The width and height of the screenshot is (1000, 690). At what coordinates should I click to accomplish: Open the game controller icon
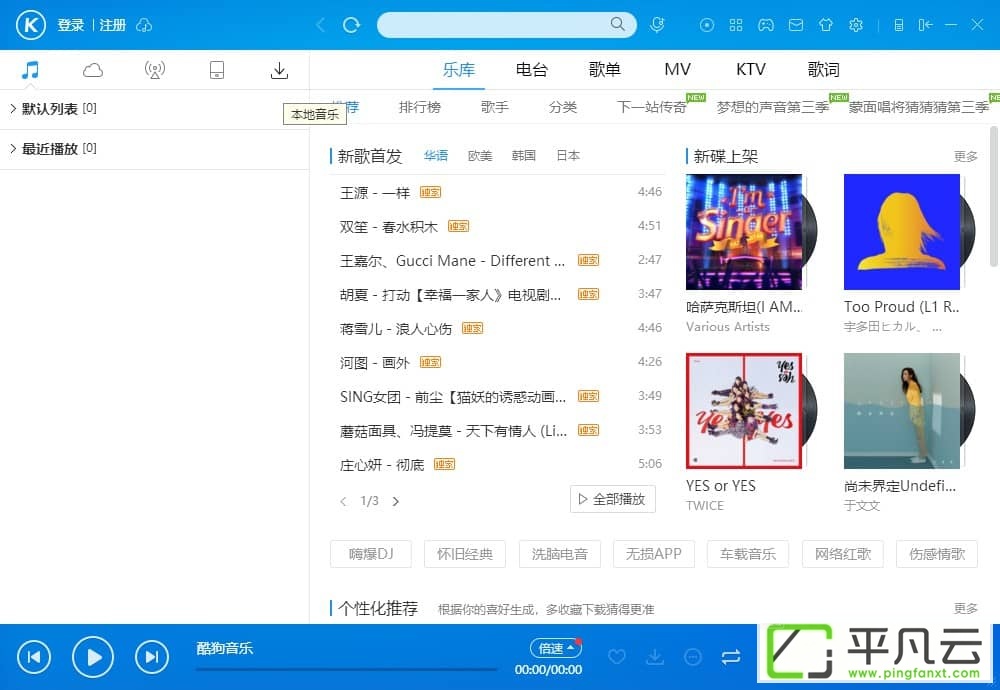(766, 25)
